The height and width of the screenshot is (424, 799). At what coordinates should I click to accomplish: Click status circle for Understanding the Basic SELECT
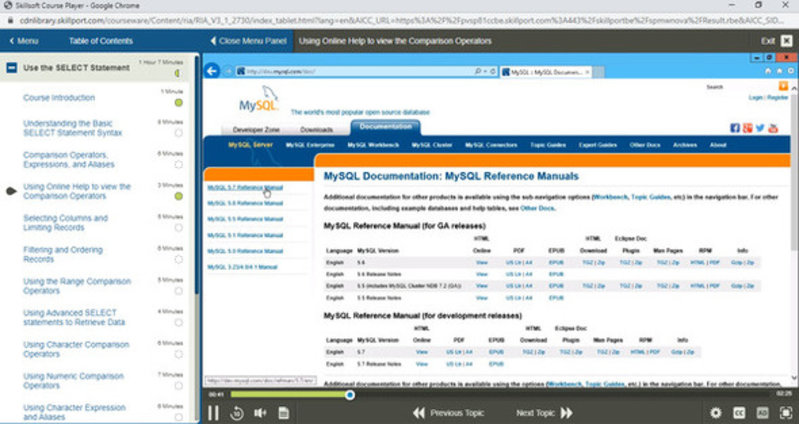click(x=178, y=133)
